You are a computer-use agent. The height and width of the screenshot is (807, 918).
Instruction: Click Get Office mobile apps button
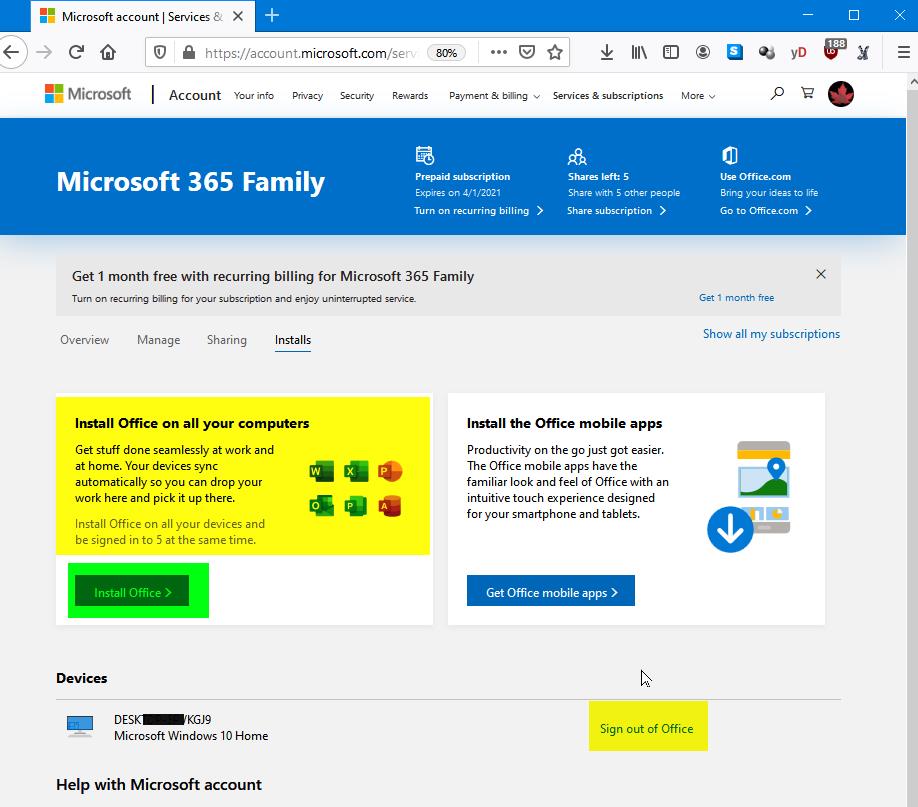point(550,590)
